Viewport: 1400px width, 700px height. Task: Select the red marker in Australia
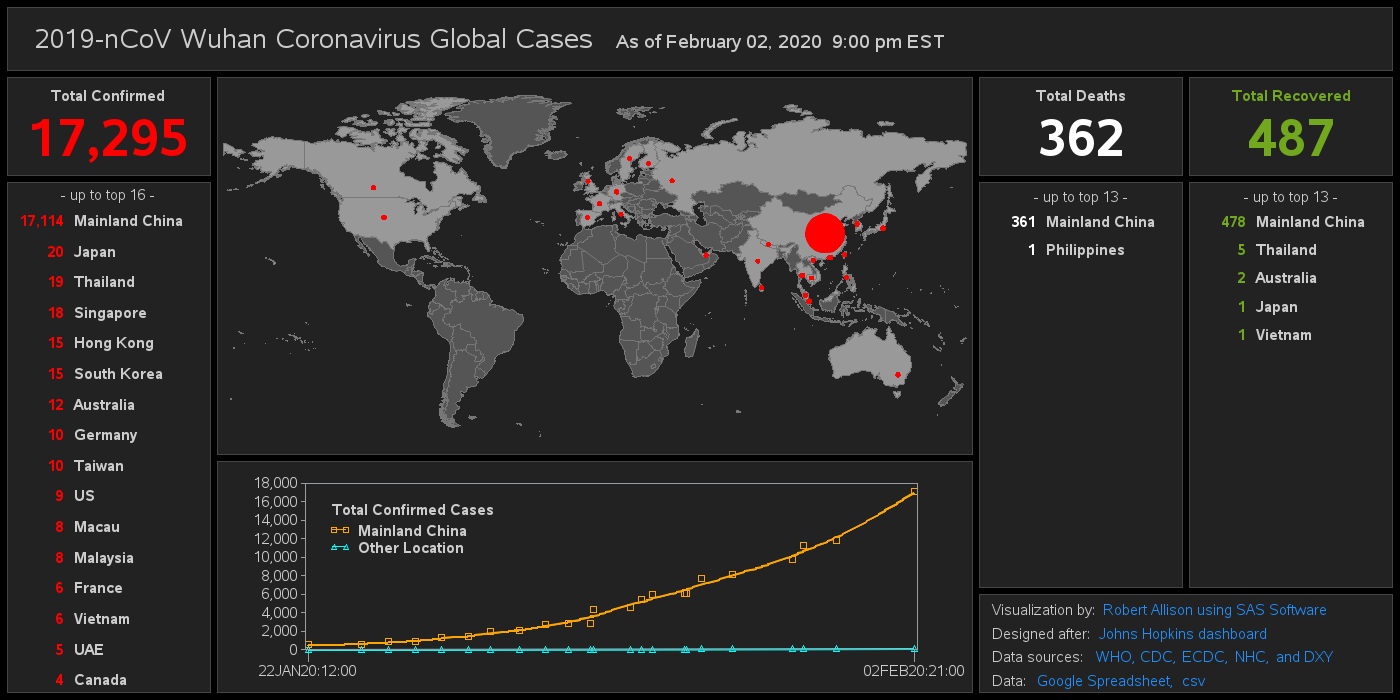(897, 375)
